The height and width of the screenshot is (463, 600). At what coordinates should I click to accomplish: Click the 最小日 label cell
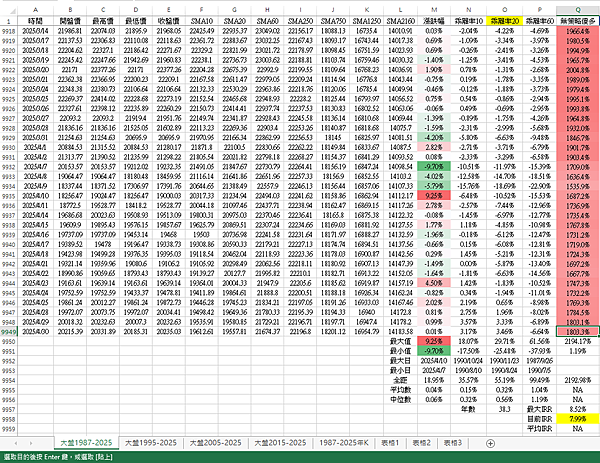(x=400, y=370)
